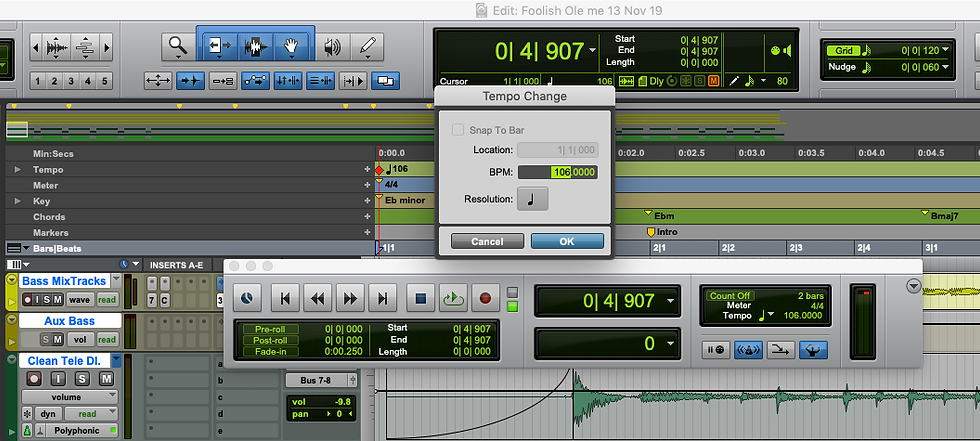The height and width of the screenshot is (441, 980).
Task: Toggle Count Off button in Transport
Action: click(729, 295)
